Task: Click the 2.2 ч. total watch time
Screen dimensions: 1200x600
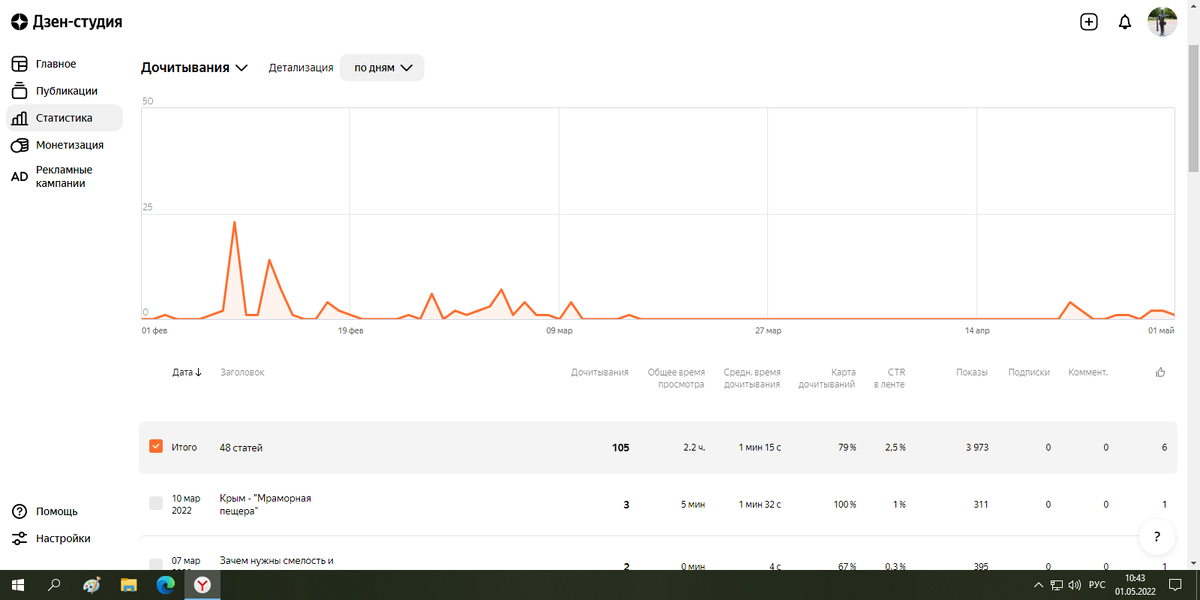Action: 694,448
